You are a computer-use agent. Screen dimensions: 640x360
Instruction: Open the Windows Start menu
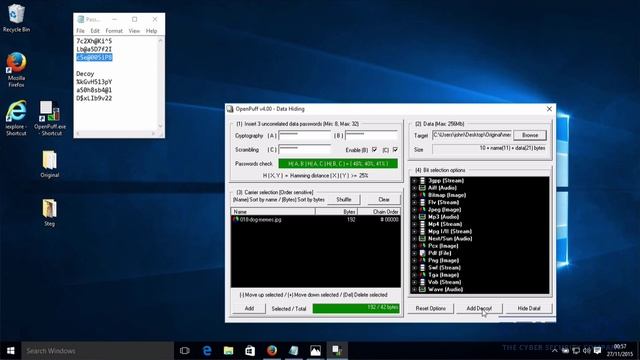click(x=11, y=351)
